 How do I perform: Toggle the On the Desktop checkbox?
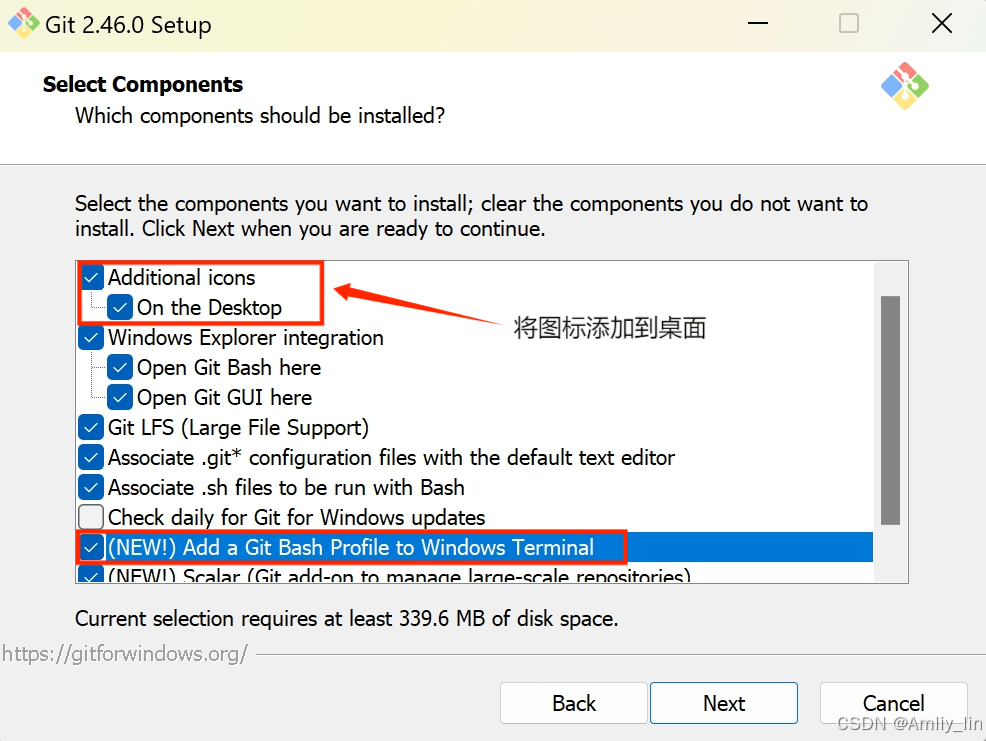119,308
